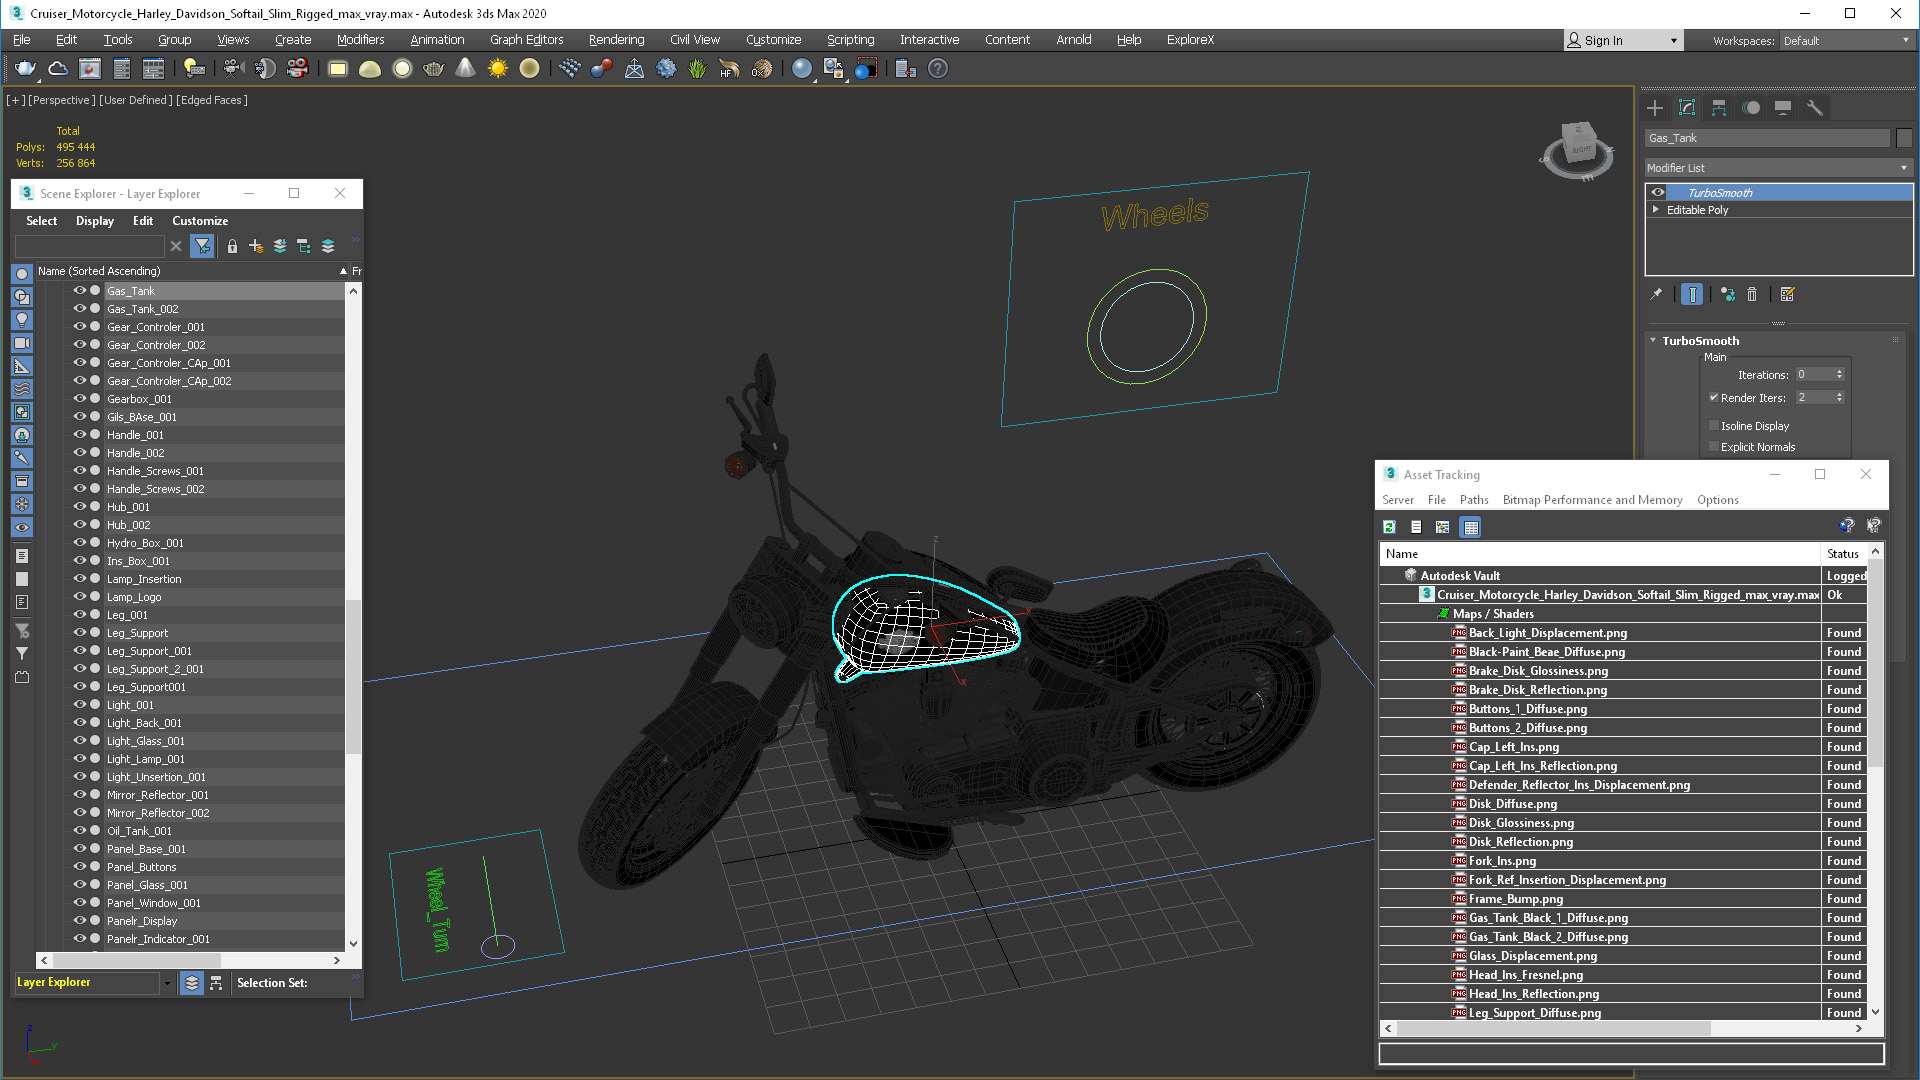This screenshot has width=1920, height=1080.
Task: Click the Perspective viewport label
Action: click(x=62, y=100)
